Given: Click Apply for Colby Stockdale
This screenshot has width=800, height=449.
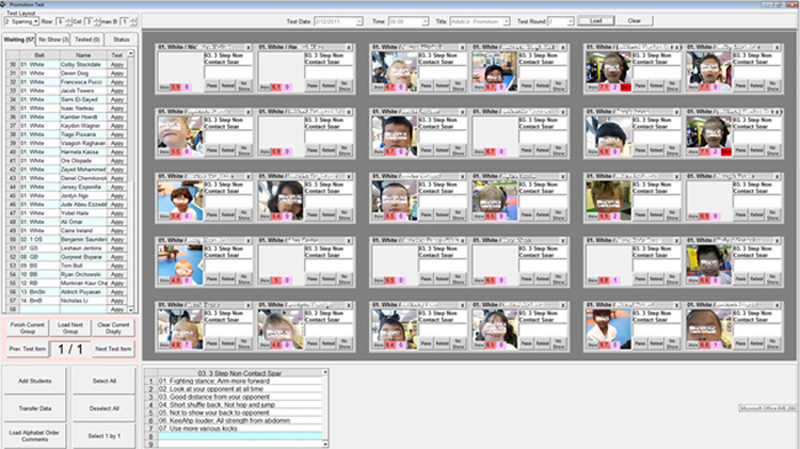Looking at the screenshot, I should coord(117,64).
